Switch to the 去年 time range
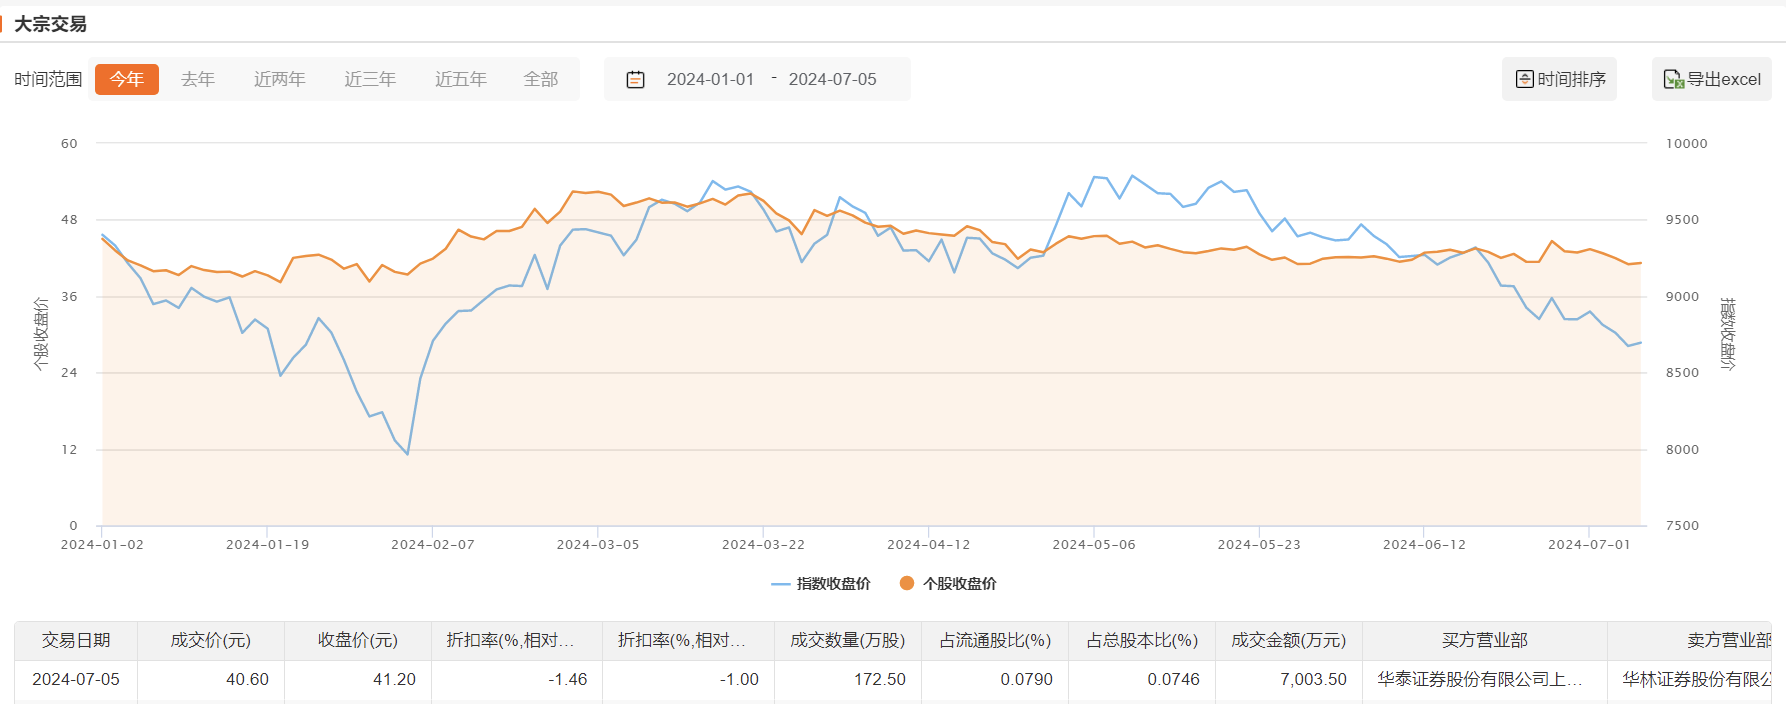 coord(198,79)
